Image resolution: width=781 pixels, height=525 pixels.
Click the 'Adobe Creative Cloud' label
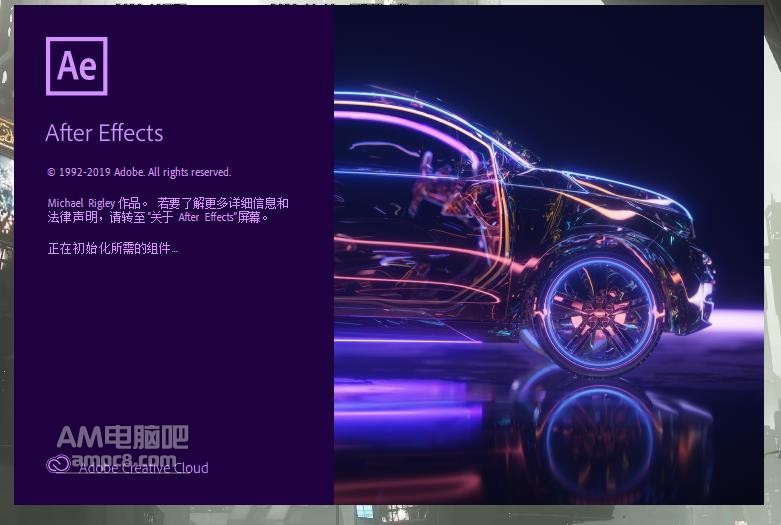[143, 468]
